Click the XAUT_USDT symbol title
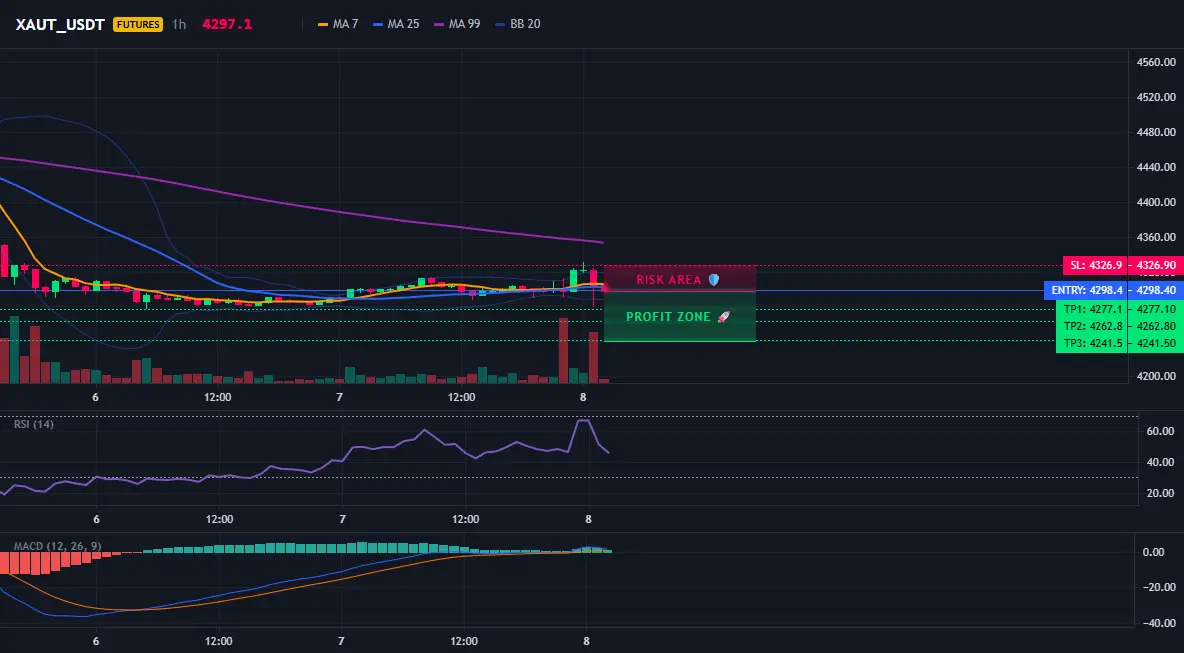1184x653 pixels. tap(60, 24)
